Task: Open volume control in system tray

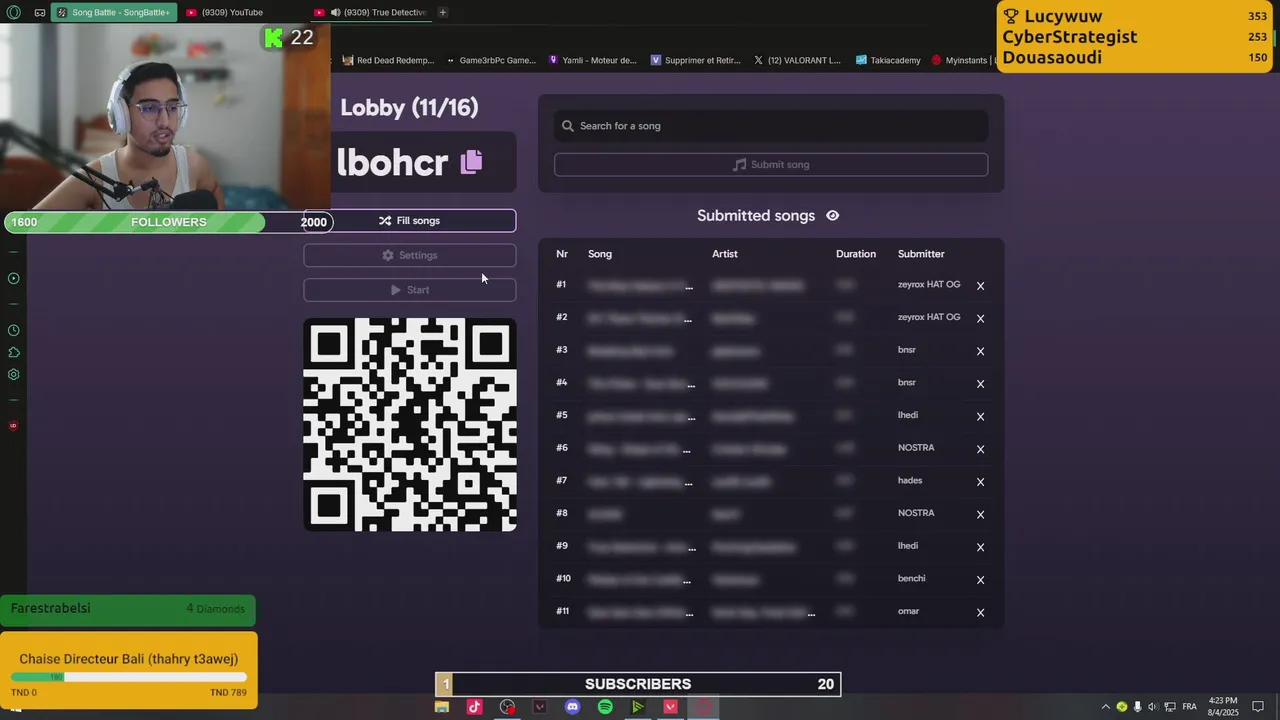Action: (x=1152, y=707)
